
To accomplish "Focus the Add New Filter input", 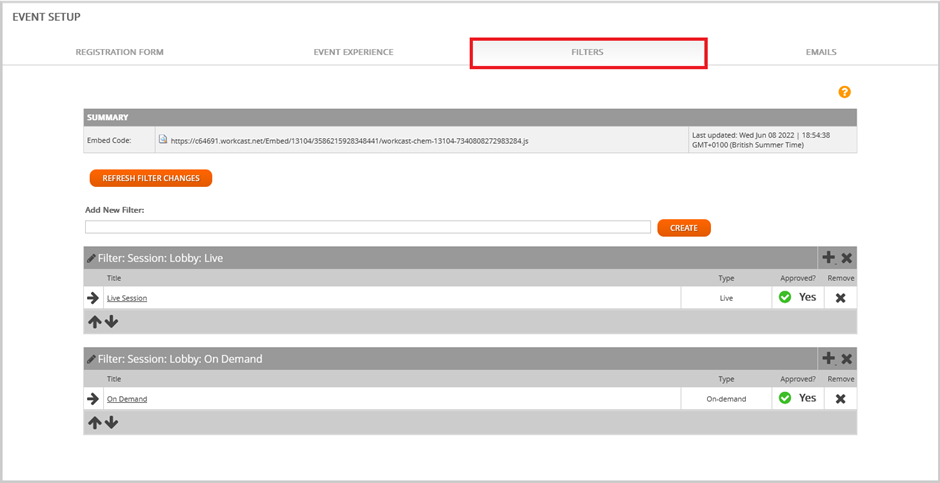I will 367,227.
